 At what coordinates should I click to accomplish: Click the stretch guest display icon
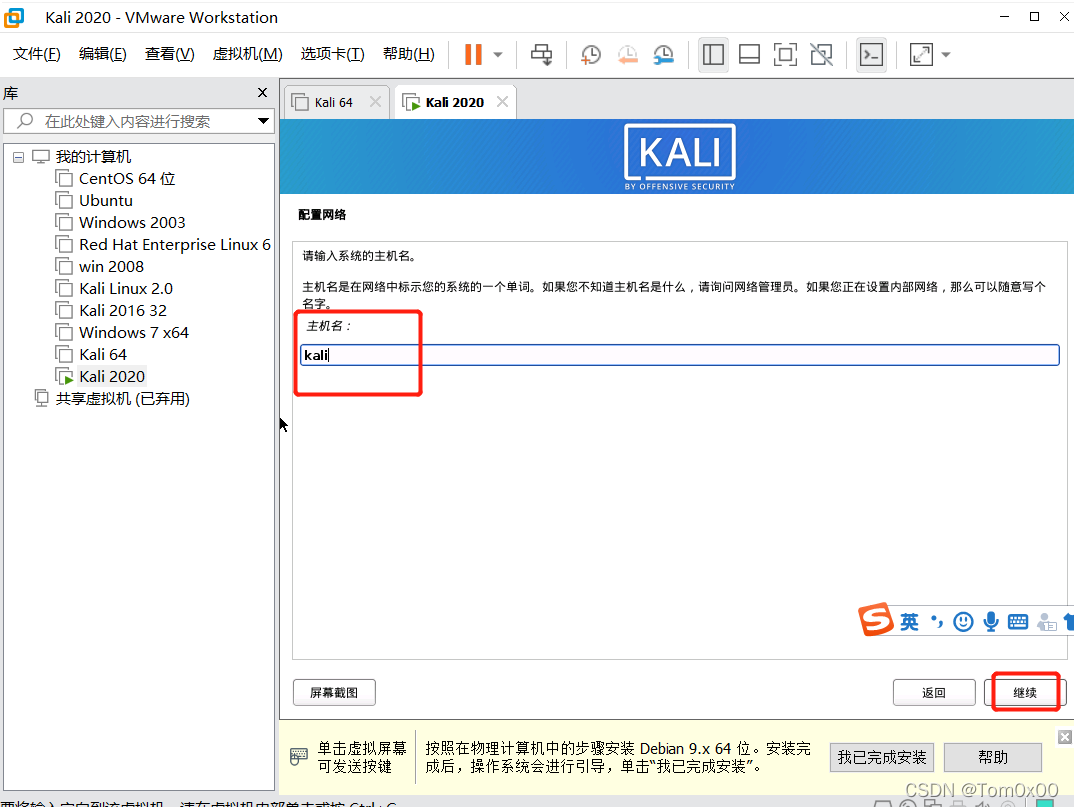[921, 55]
